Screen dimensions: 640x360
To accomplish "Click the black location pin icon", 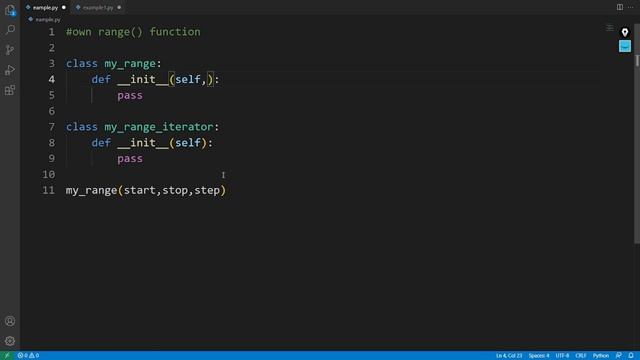I will click(625, 32).
